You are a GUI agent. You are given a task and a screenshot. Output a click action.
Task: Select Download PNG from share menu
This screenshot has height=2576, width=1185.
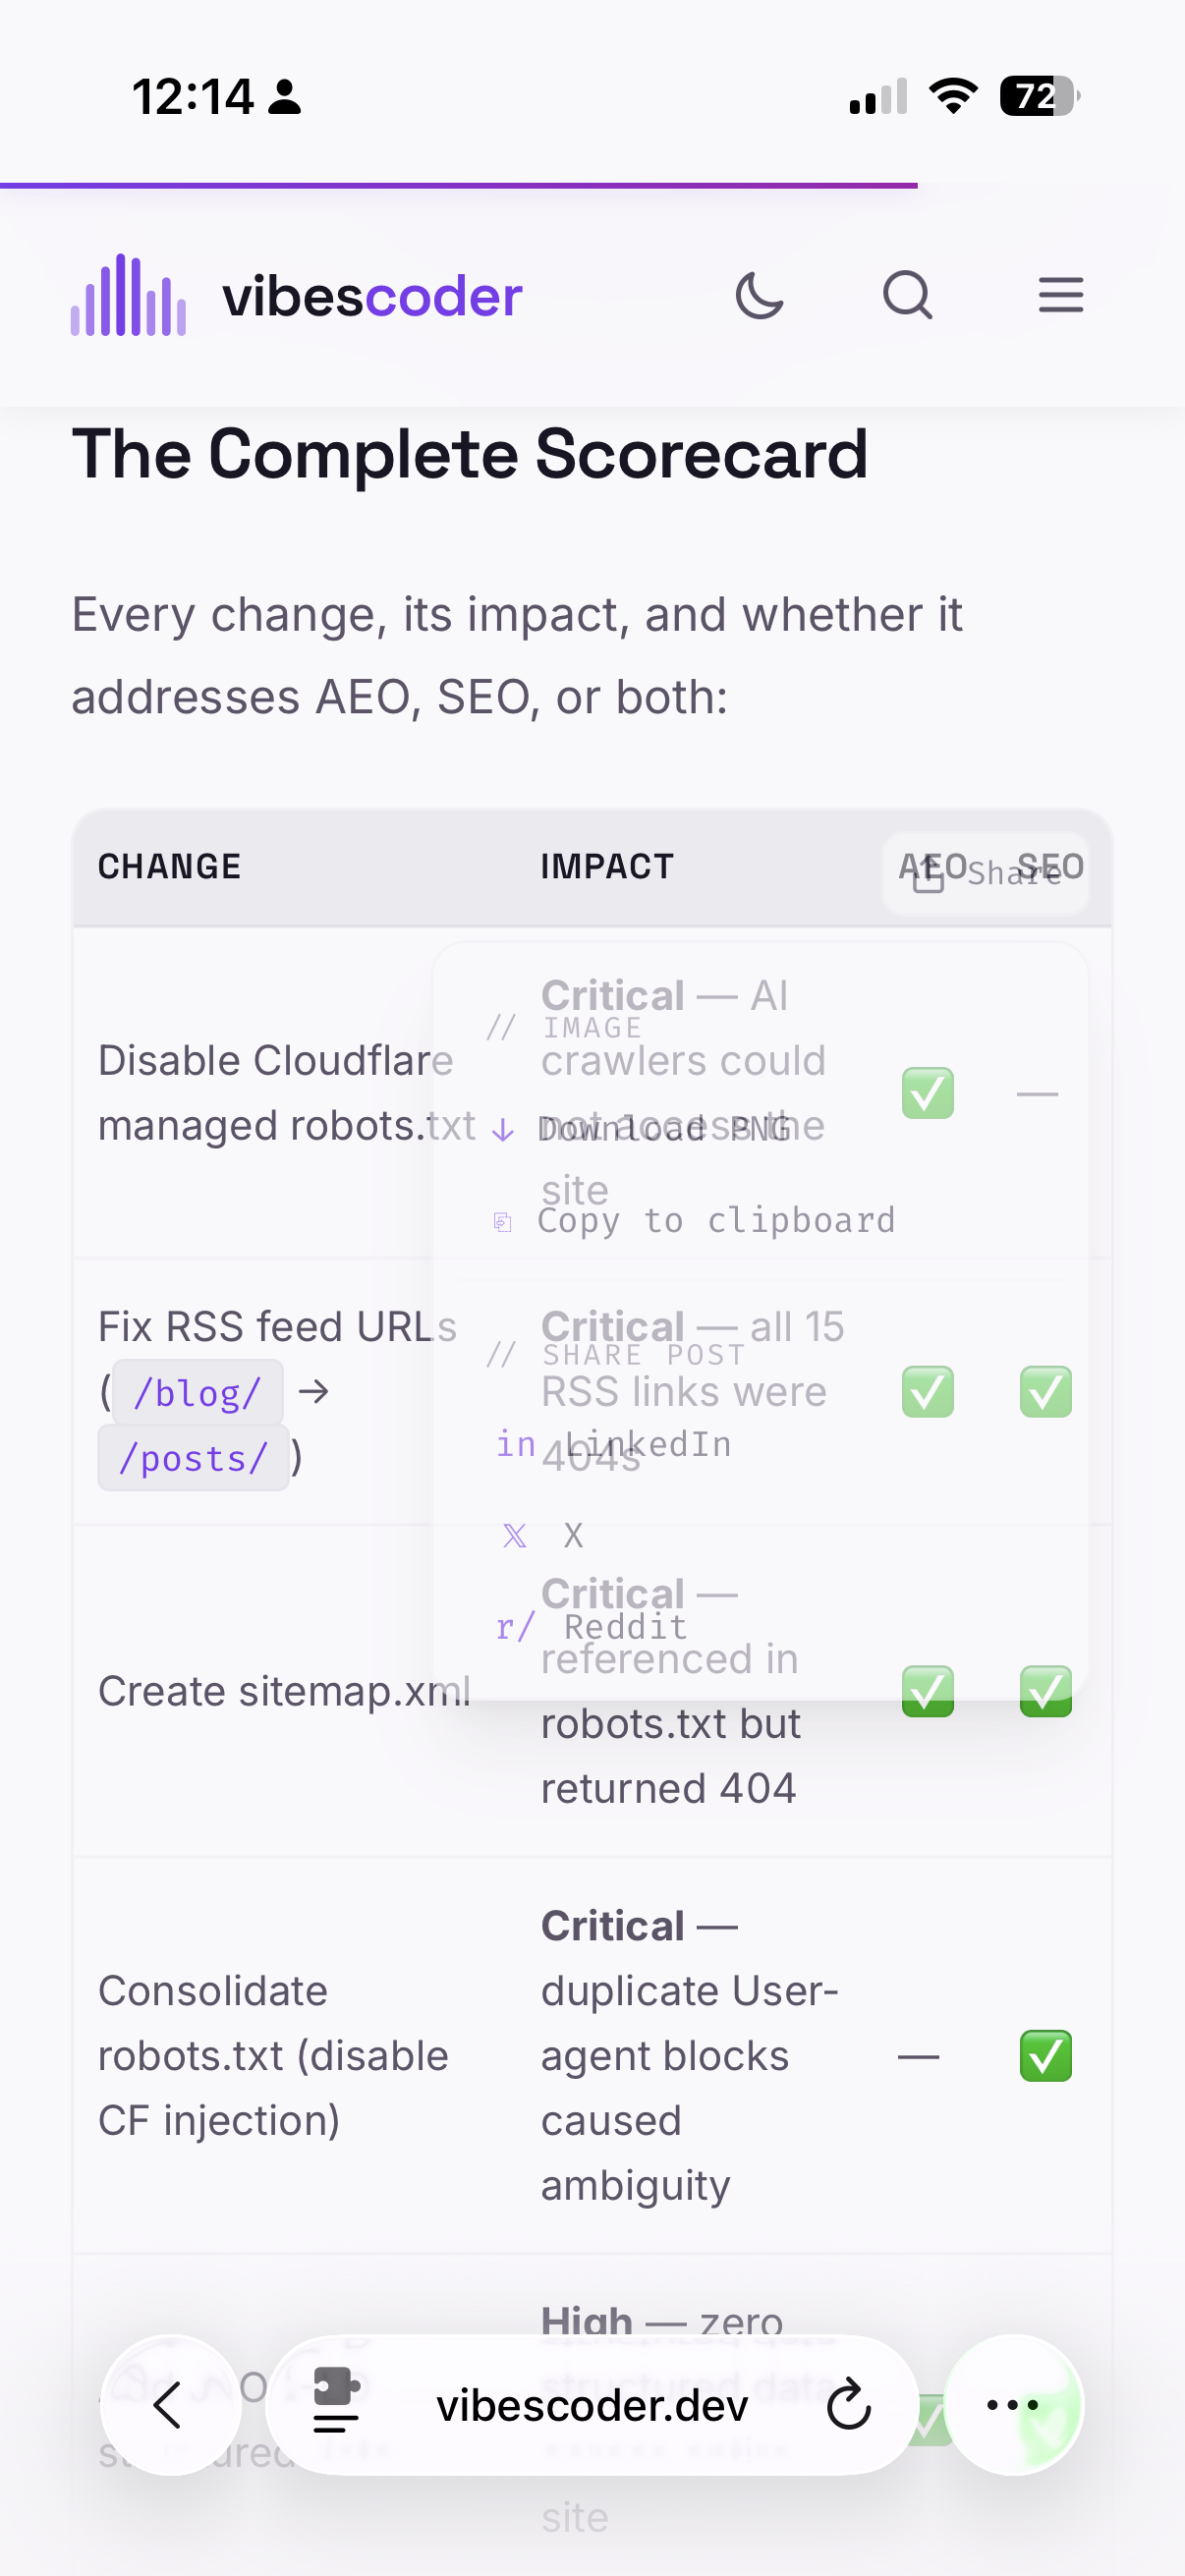pos(640,1129)
